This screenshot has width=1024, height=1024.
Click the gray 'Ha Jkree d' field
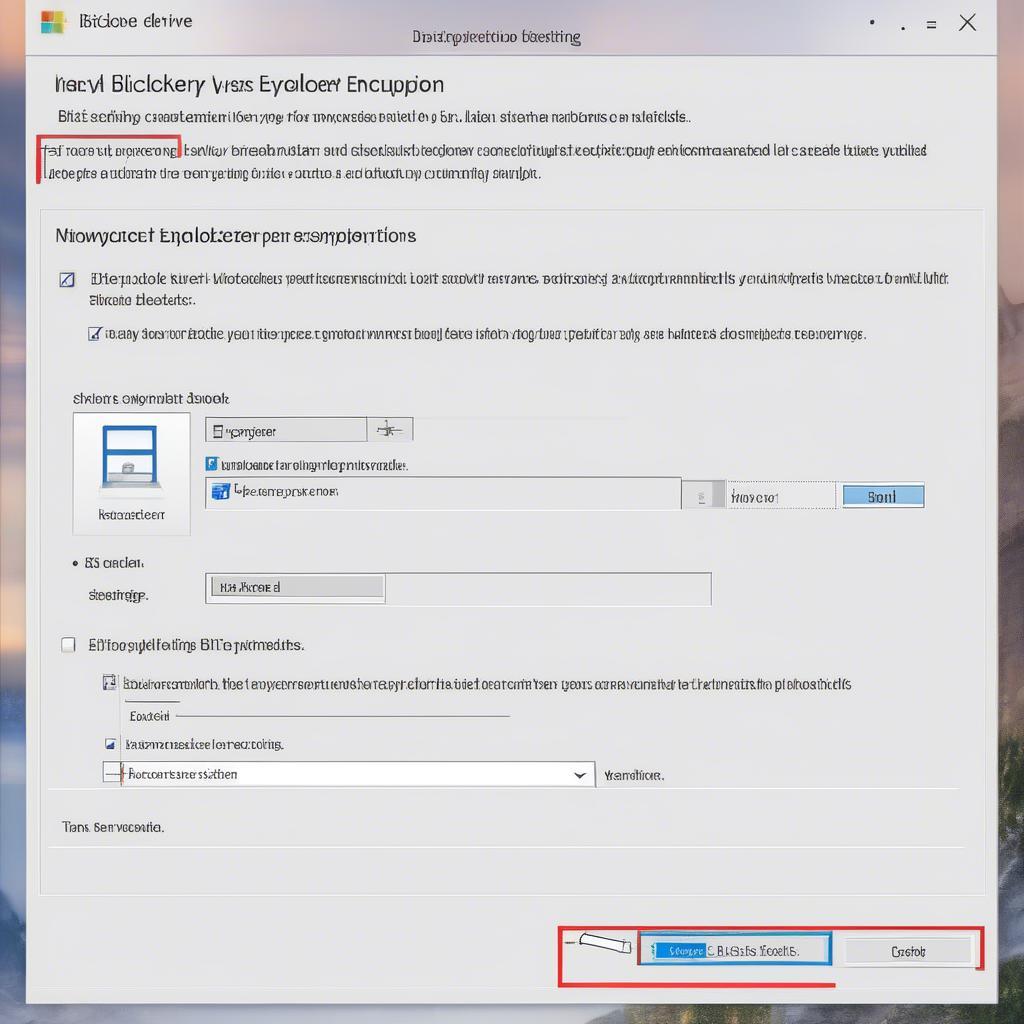(298, 586)
